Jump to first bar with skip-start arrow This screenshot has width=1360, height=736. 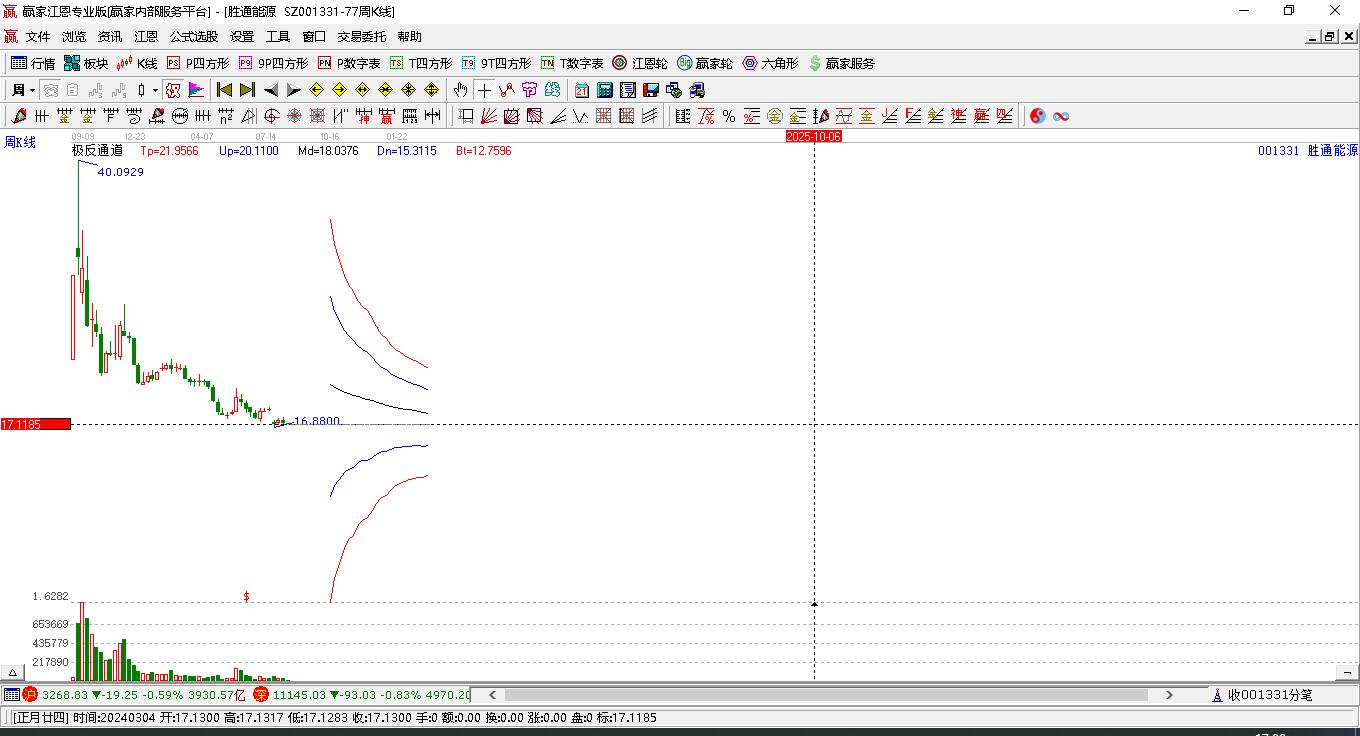click(225, 90)
